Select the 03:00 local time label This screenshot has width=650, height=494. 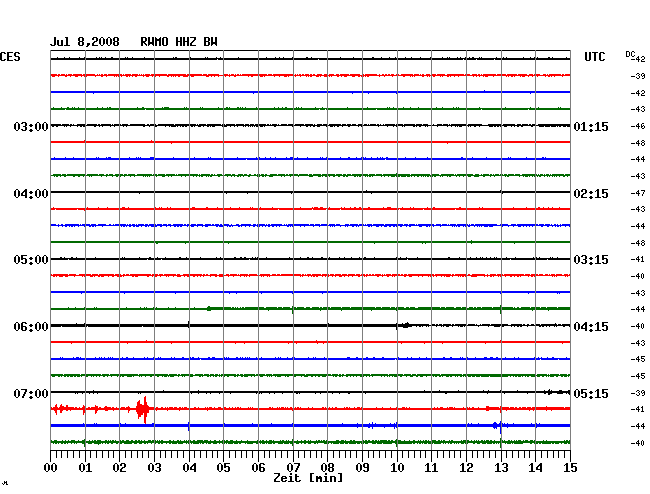31,126
